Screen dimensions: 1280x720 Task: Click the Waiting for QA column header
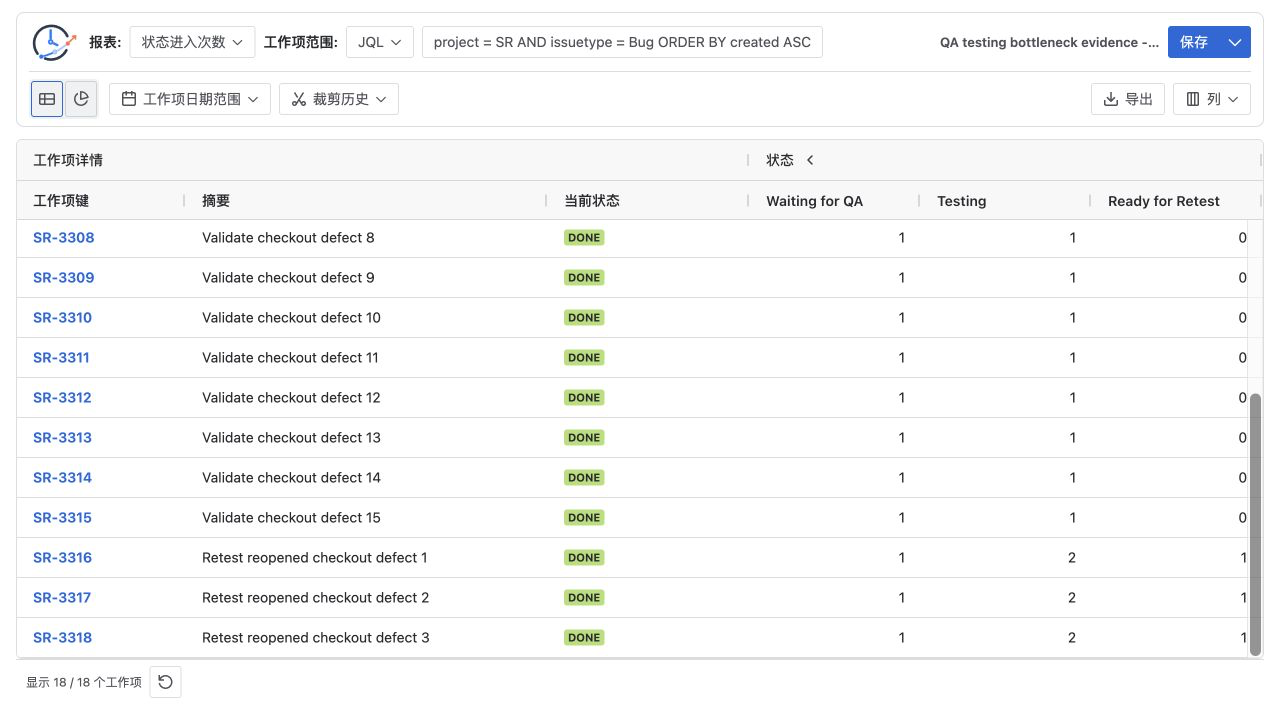point(814,201)
